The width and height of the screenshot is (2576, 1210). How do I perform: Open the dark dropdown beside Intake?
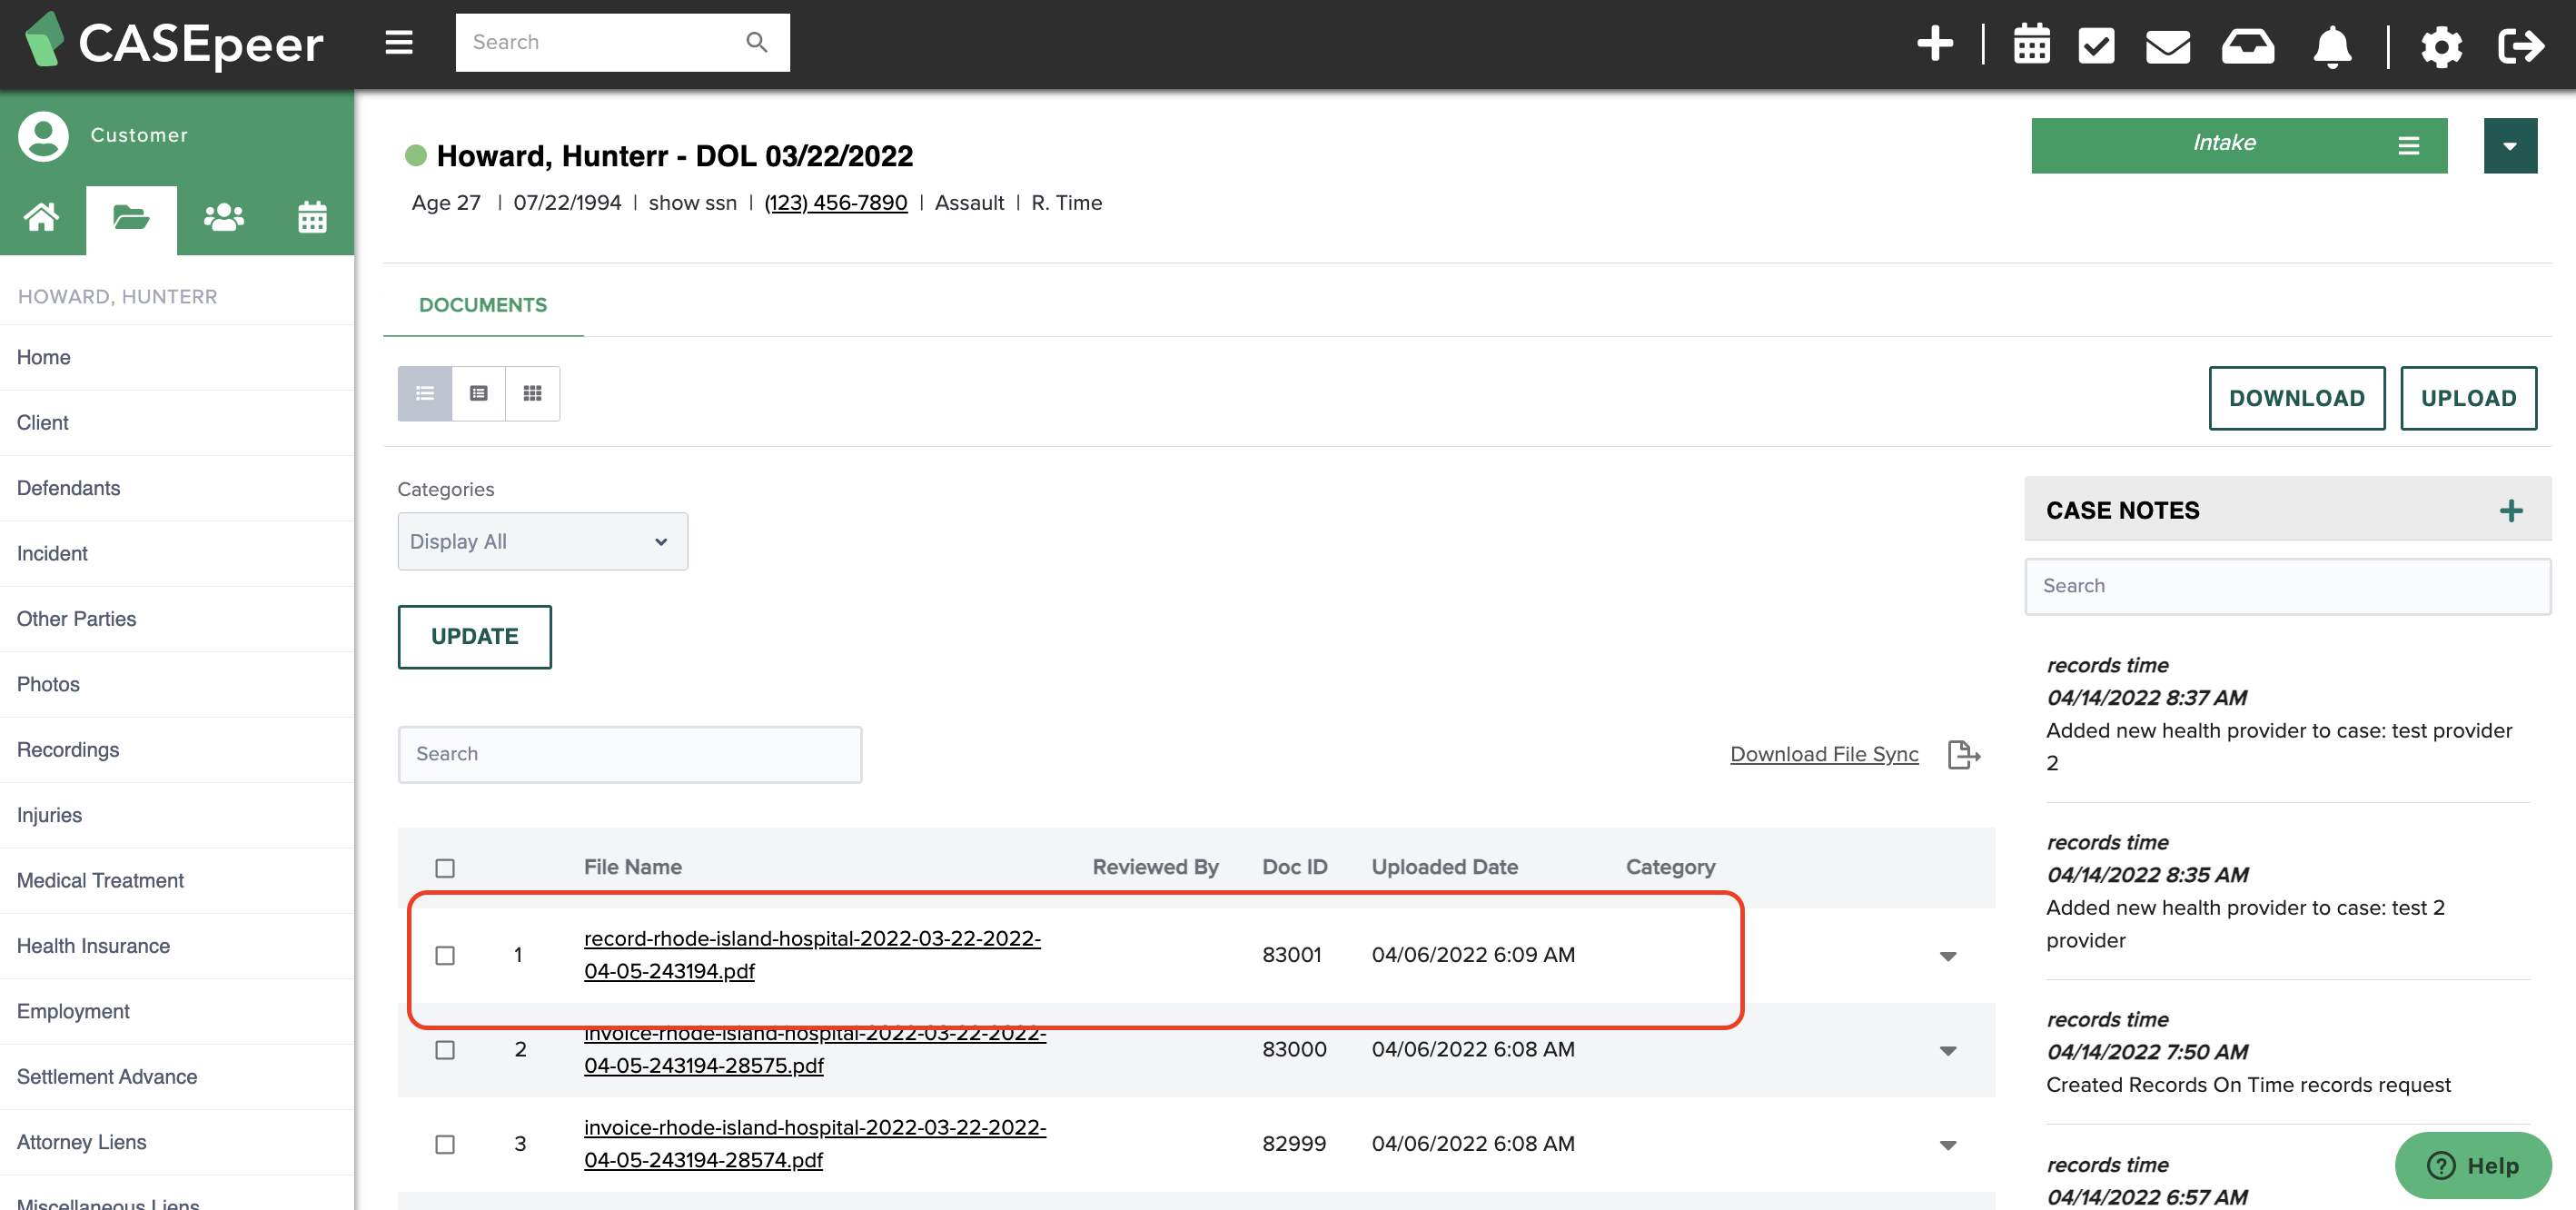click(x=2510, y=146)
